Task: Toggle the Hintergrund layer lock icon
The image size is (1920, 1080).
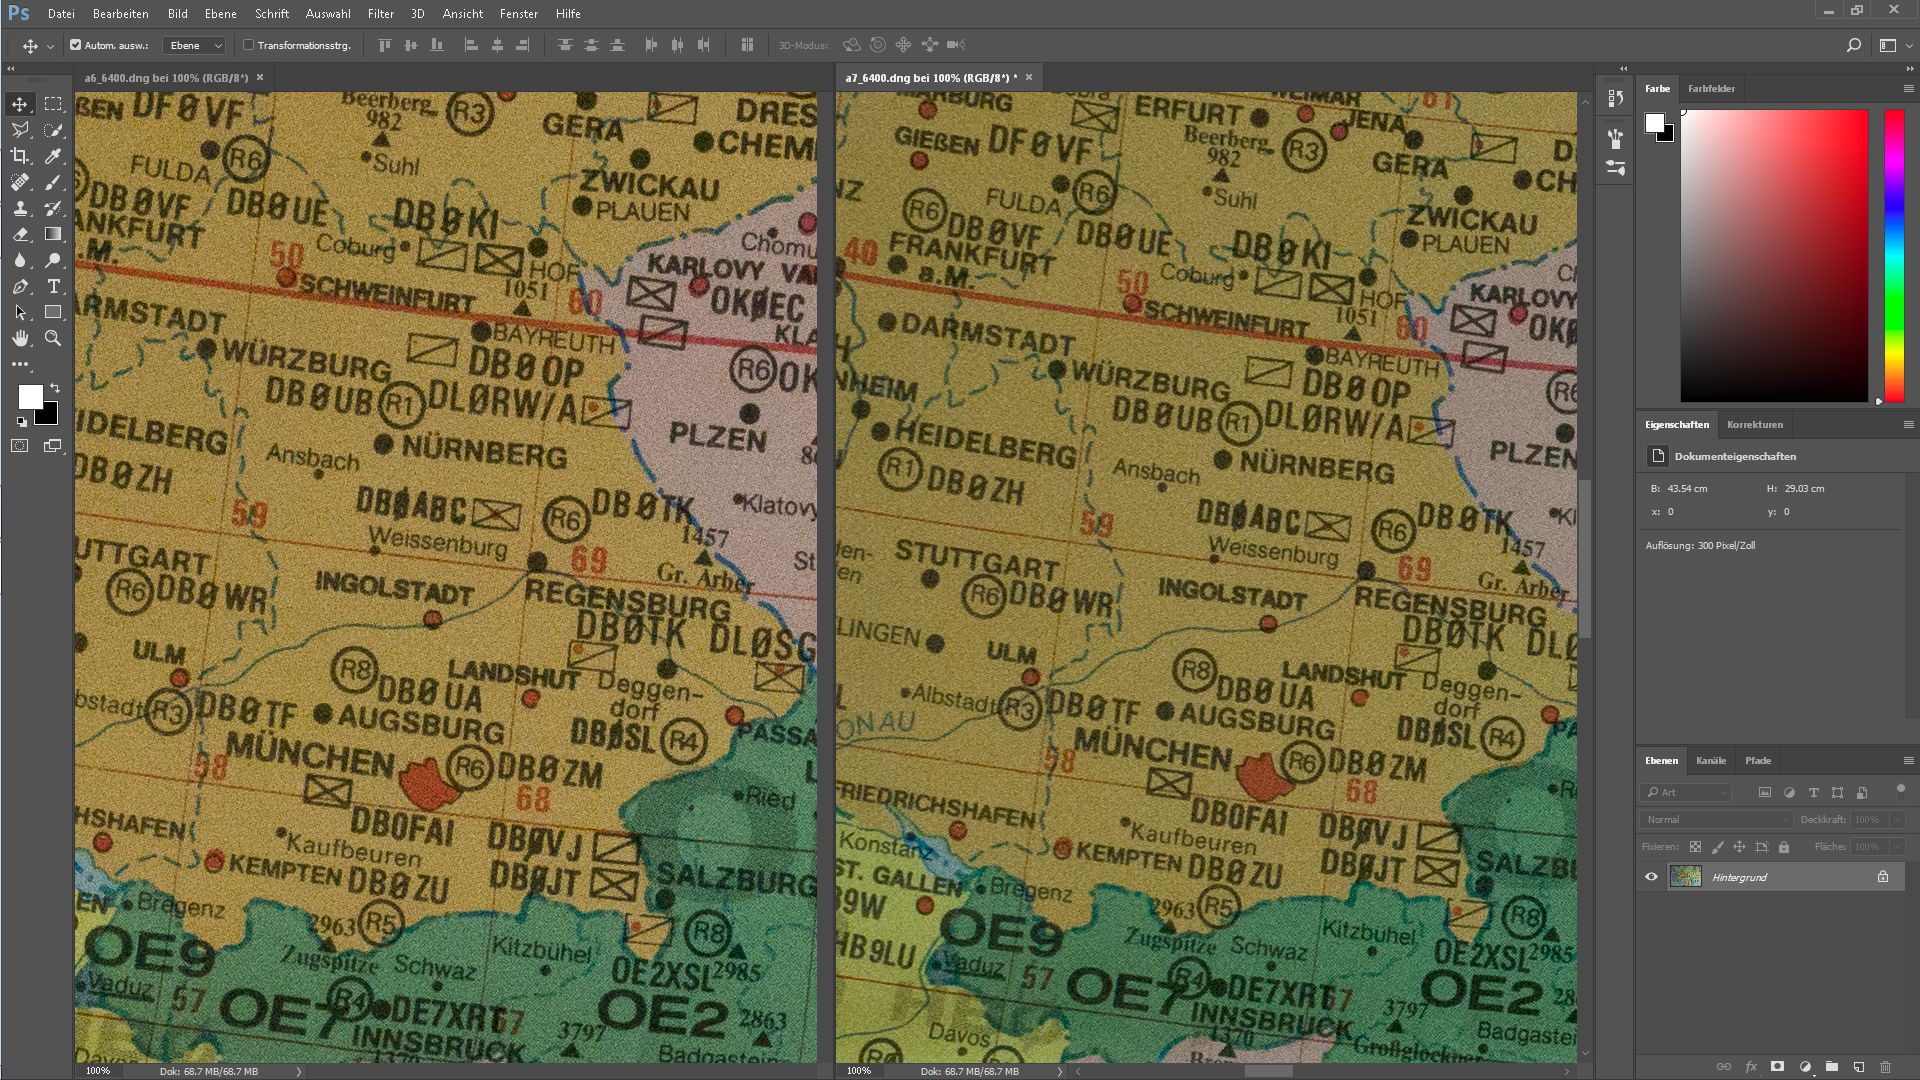Action: click(x=1883, y=877)
